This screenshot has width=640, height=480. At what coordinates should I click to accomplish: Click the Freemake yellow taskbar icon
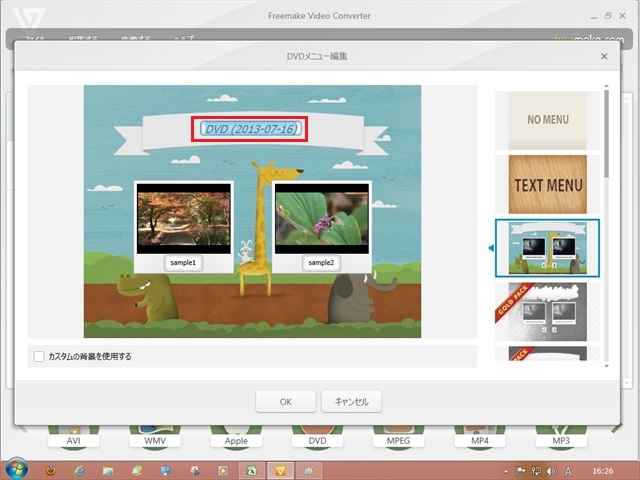coord(281,469)
